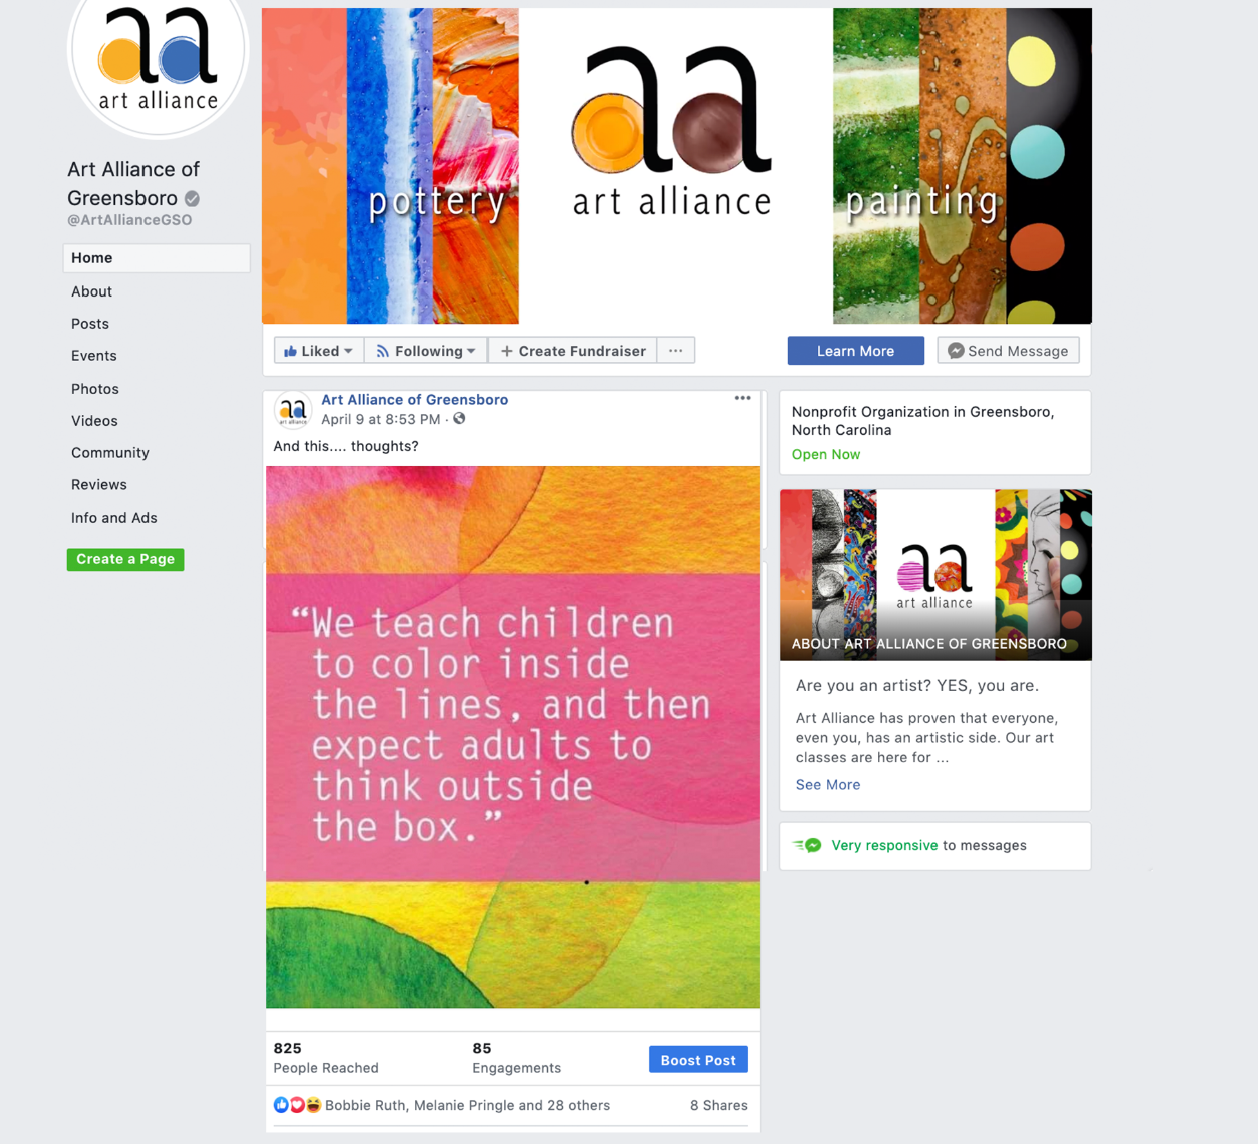This screenshot has width=1258, height=1144.
Task: Click the responsive messages chat icon
Action: (808, 846)
